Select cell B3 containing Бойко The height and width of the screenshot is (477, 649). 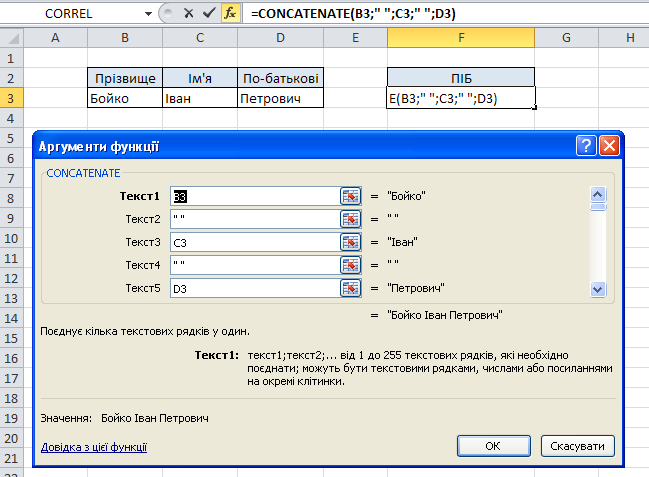click(124, 98)
